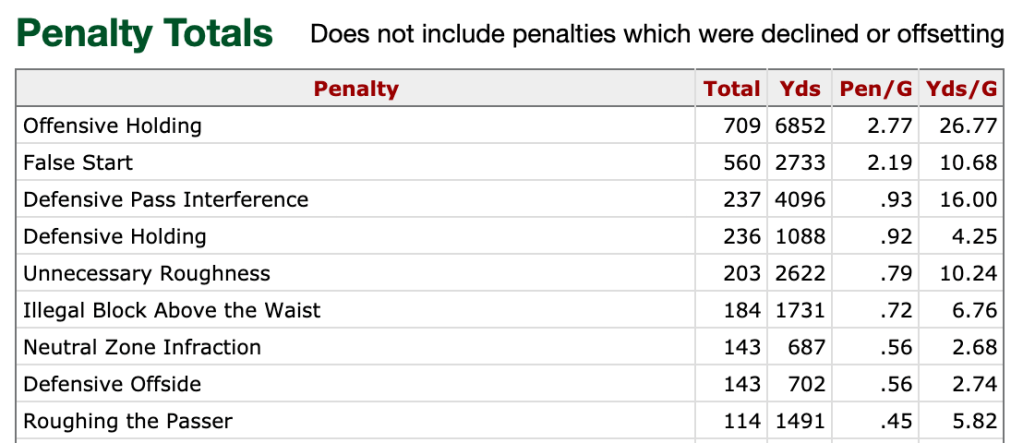Click Illegal Block Above the Waist
Viewport: 1023px width, 443px height.
(x=172, y=310)
